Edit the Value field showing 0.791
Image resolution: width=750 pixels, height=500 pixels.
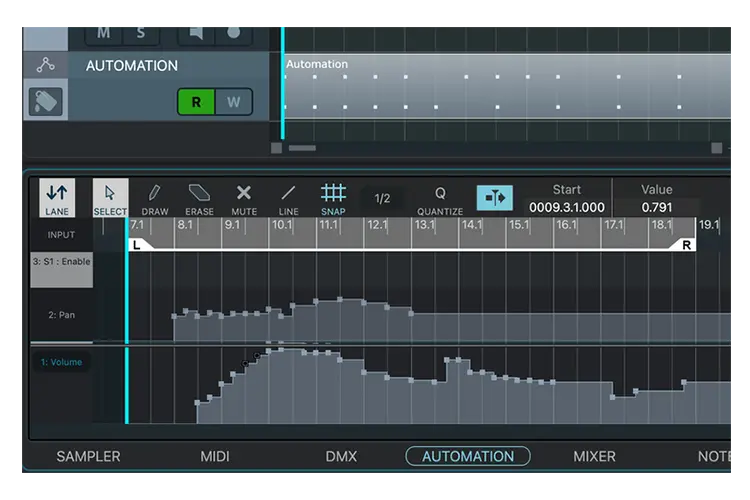pyautogui.click(x=657, y=207)
